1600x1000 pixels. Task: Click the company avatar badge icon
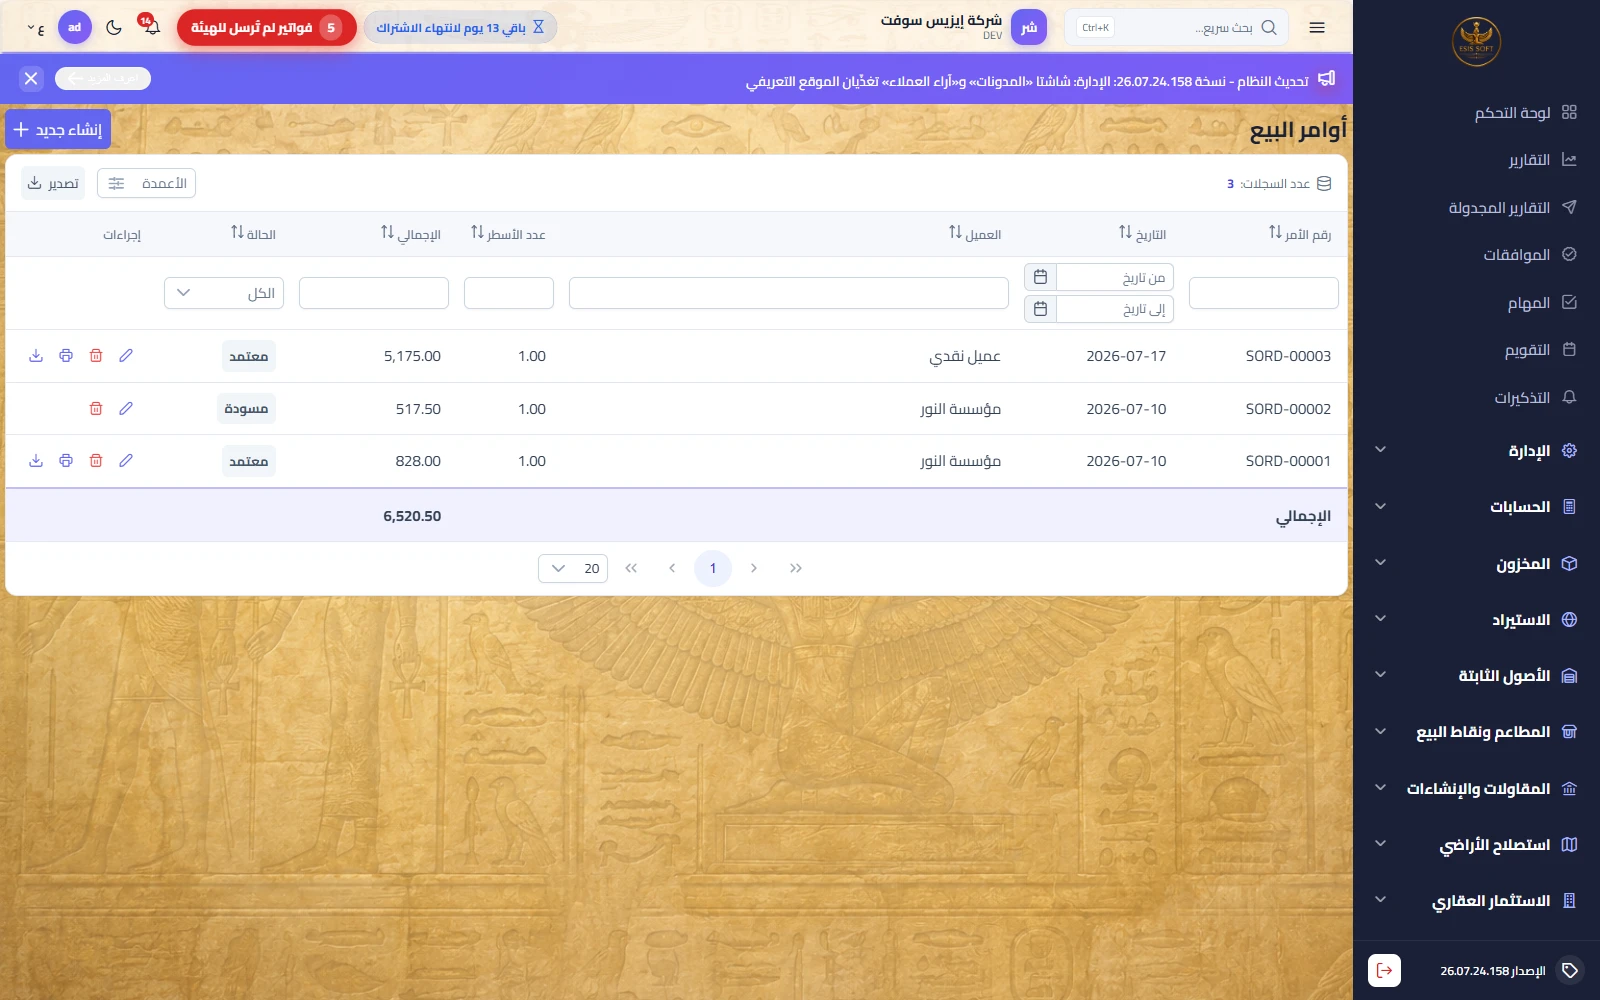tap(1029, 28)
